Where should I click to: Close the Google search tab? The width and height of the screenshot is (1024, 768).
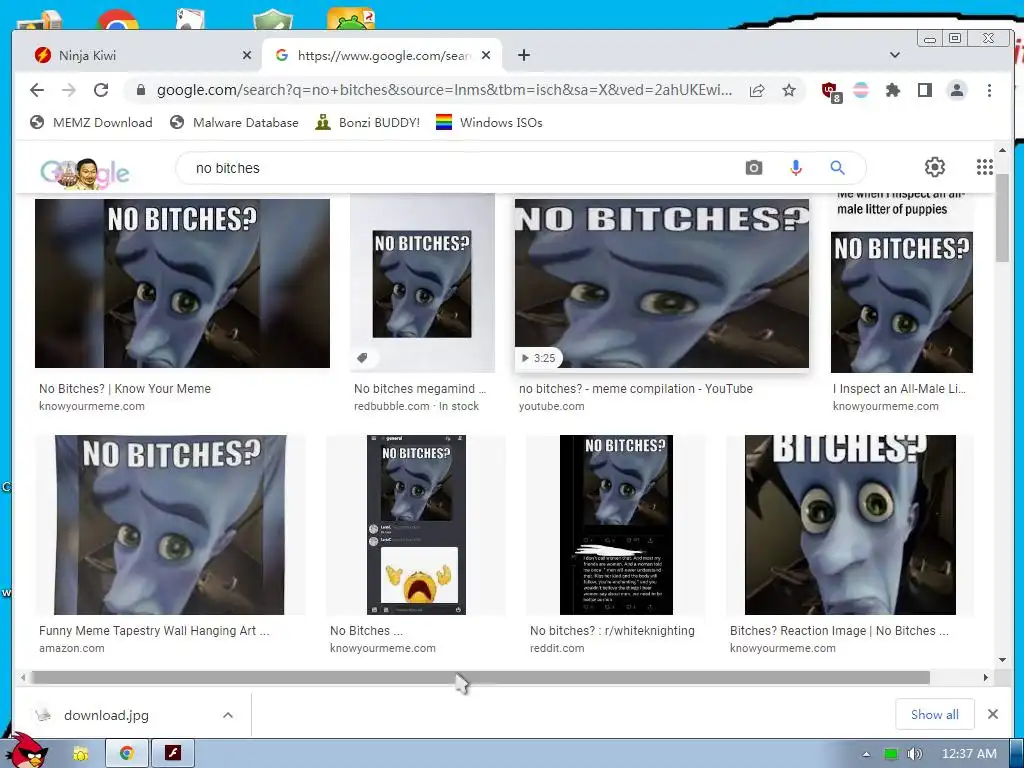click(486, 56)
